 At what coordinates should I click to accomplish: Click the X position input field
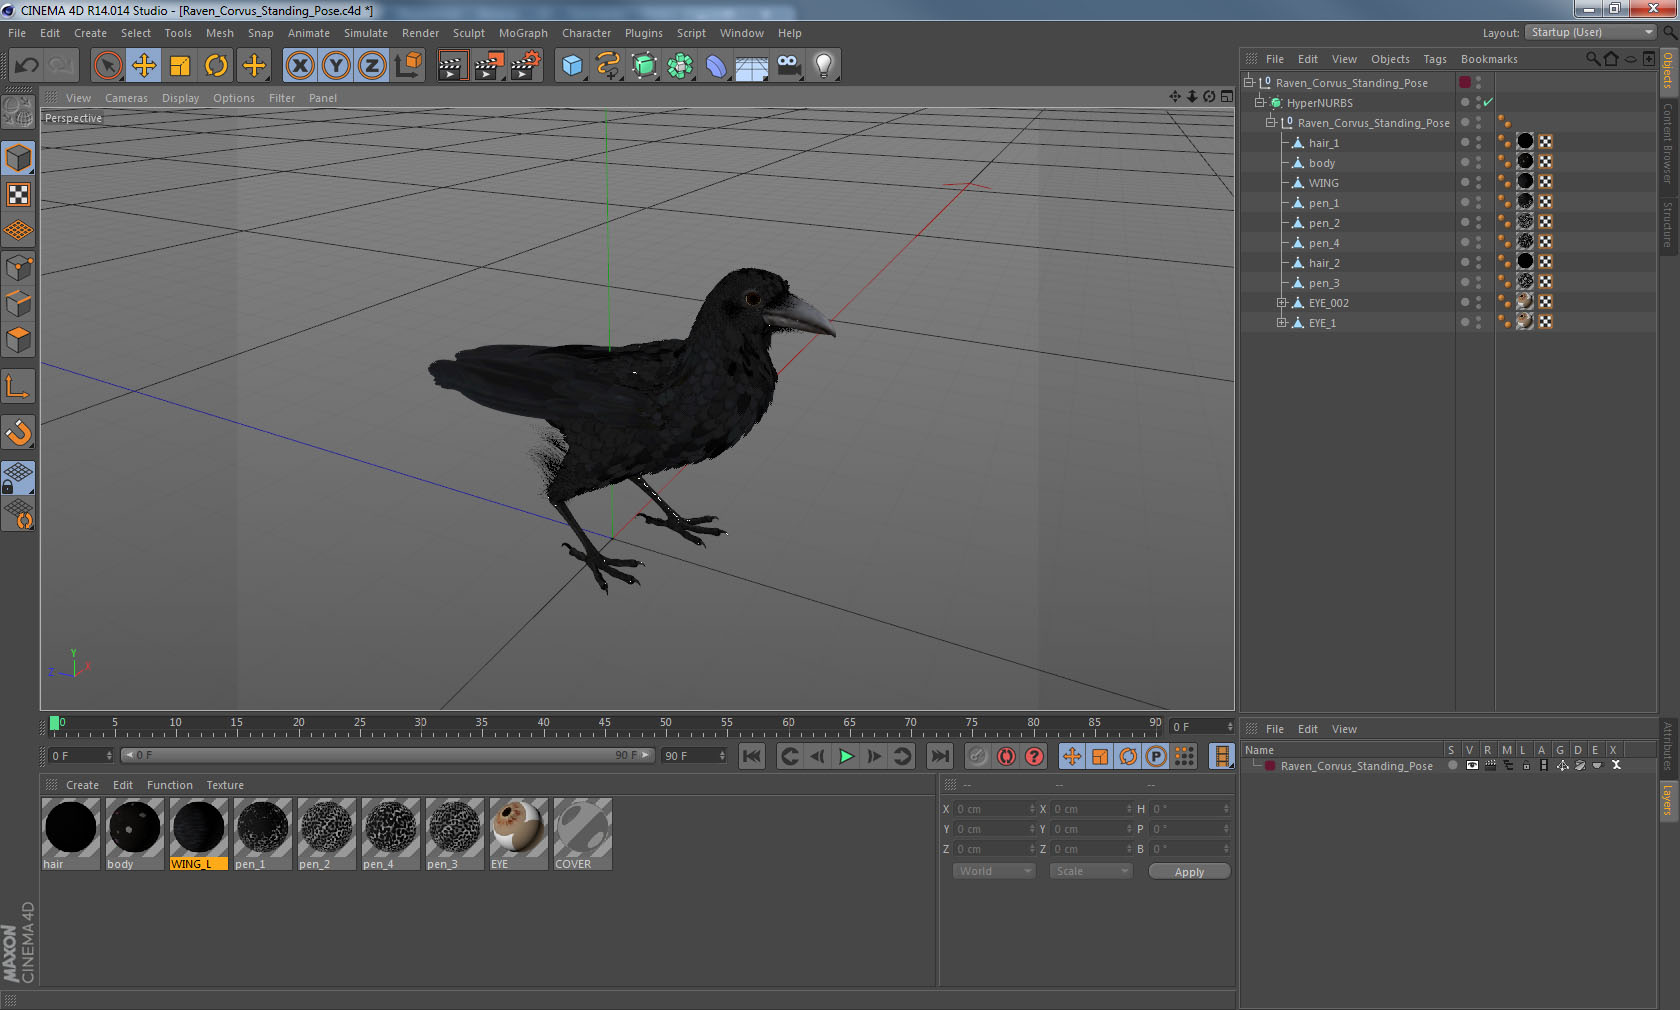click(996, 809)
